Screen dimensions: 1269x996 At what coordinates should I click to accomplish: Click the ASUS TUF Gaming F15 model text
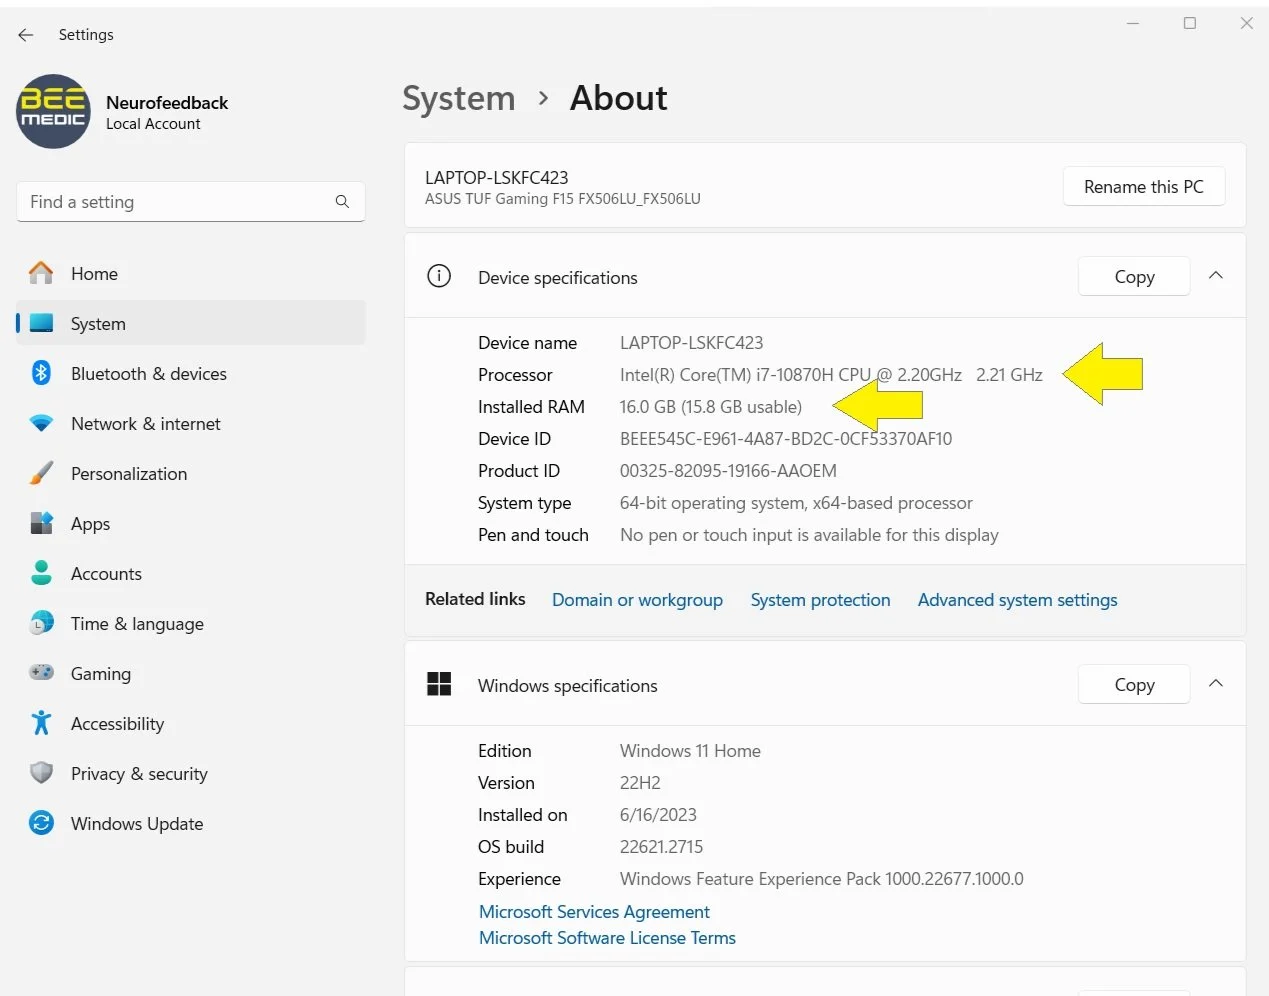click(562, 199)
